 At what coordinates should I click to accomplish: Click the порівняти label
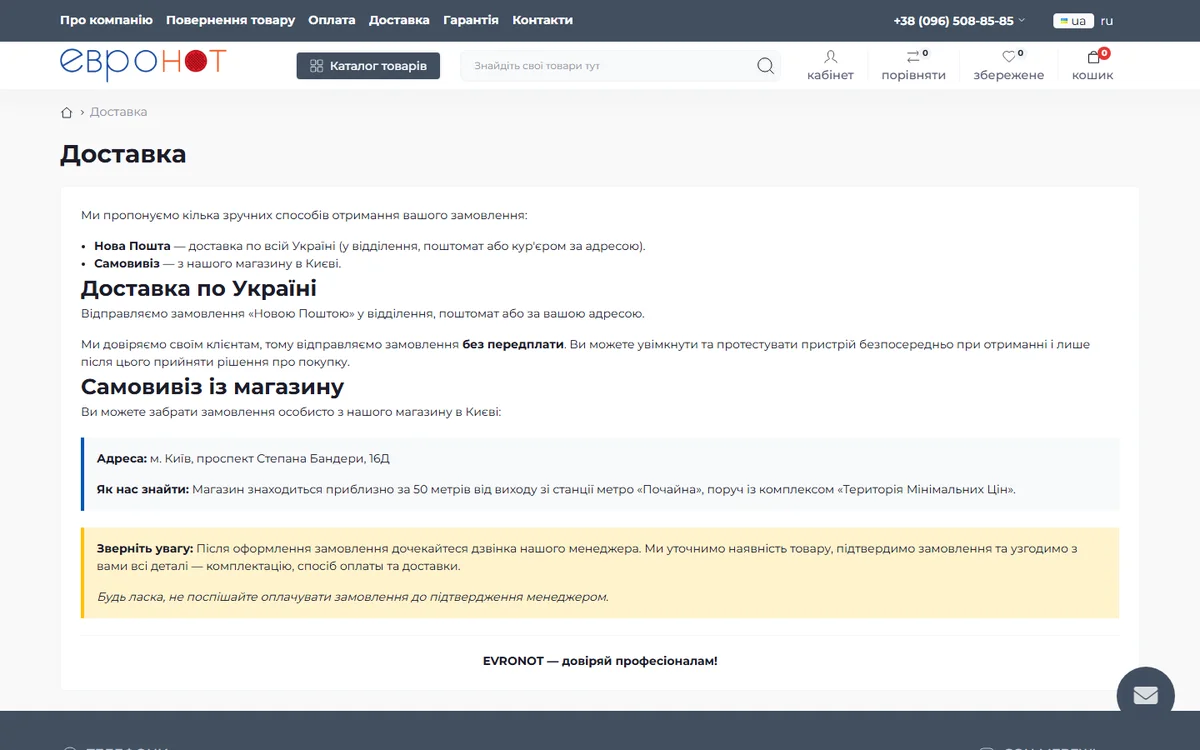point(913,75)
